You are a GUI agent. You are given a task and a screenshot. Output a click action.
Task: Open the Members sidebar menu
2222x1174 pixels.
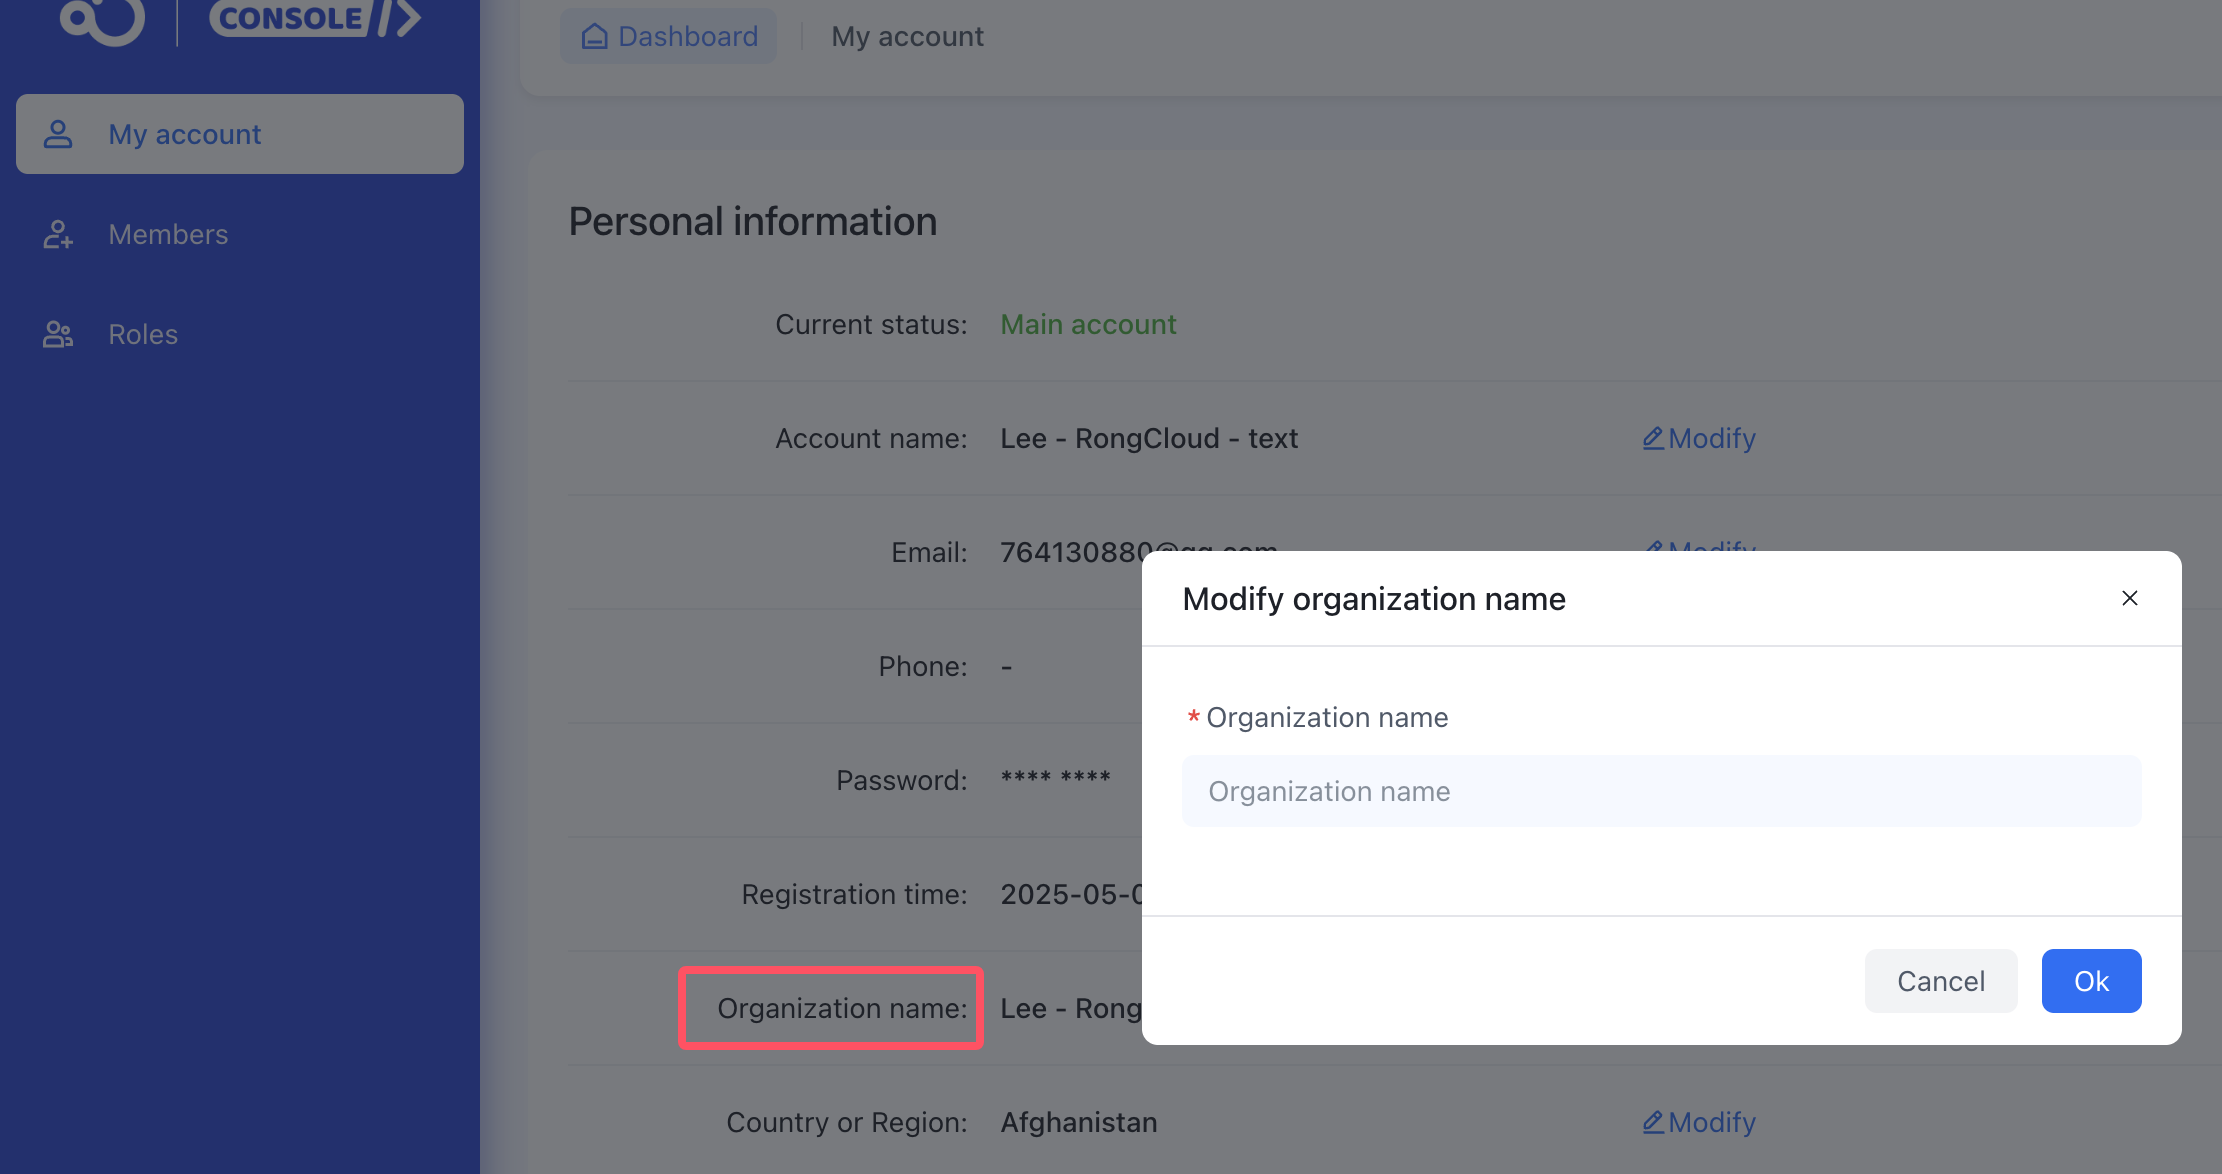[168, 234]
